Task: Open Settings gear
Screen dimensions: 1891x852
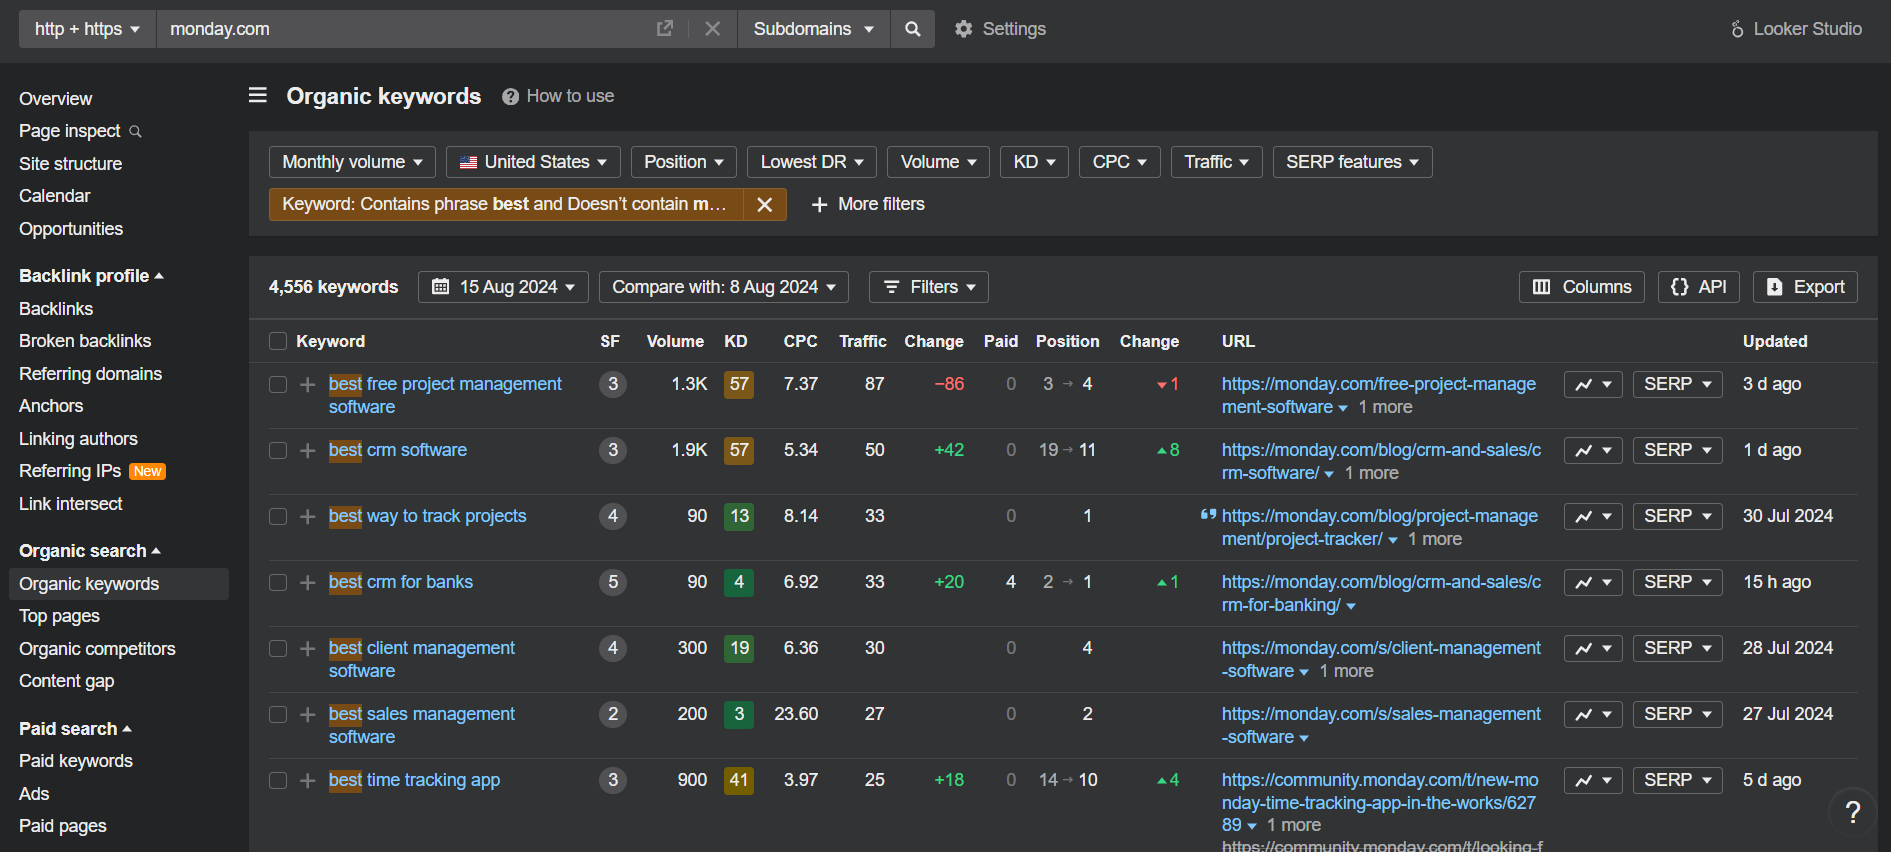Action: (1000, 29)
